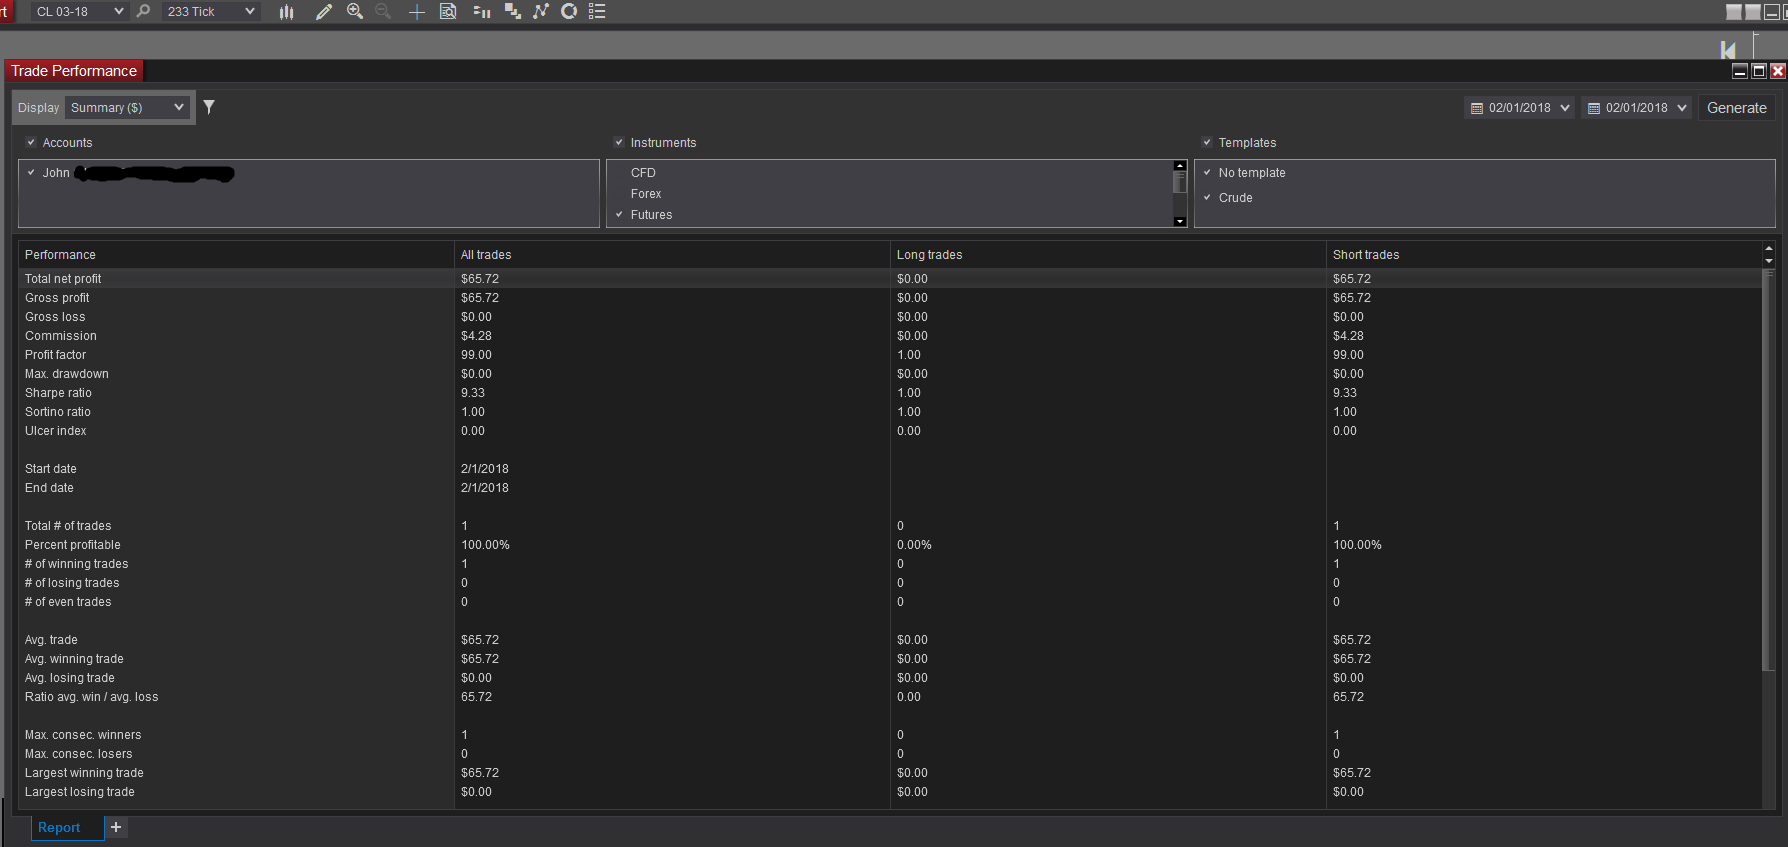
Task: Select the Avg. winning trade row label
Action: click(x=74, y=659)
